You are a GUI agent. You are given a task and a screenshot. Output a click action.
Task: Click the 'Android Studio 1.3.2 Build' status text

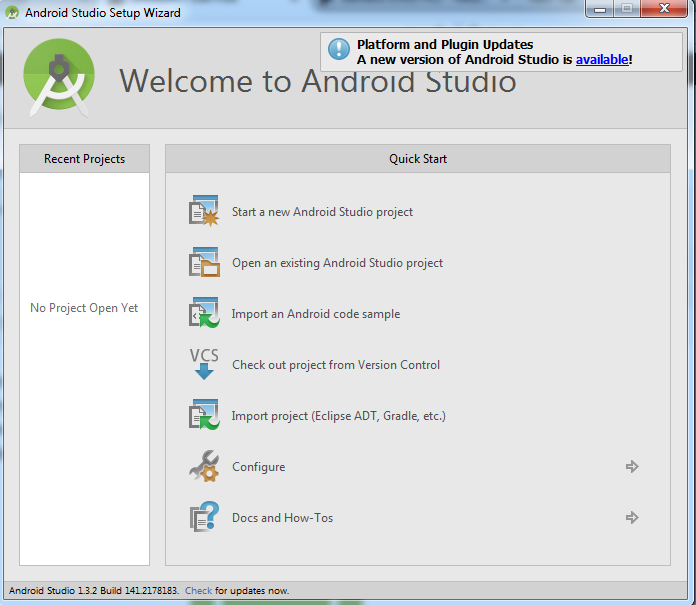93,591
